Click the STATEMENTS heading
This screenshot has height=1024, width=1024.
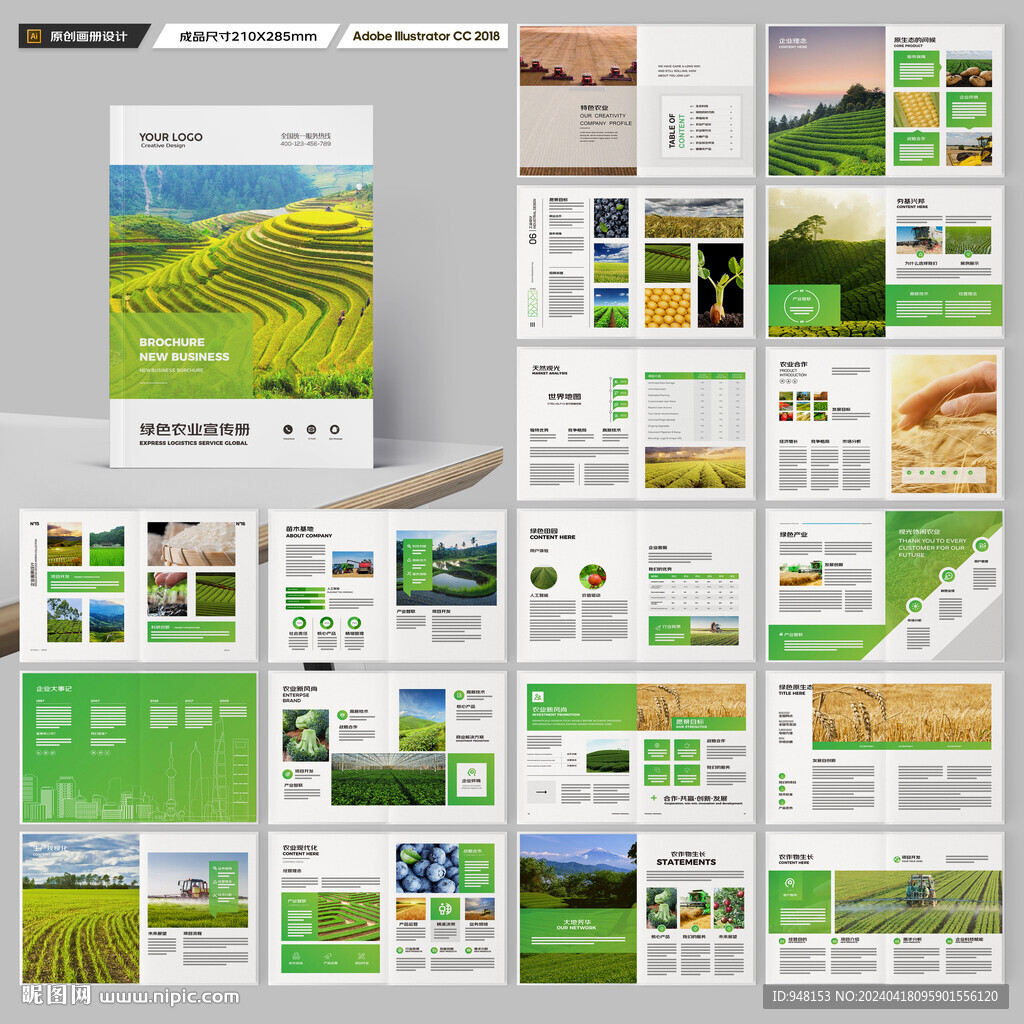(x=686, y=862)
